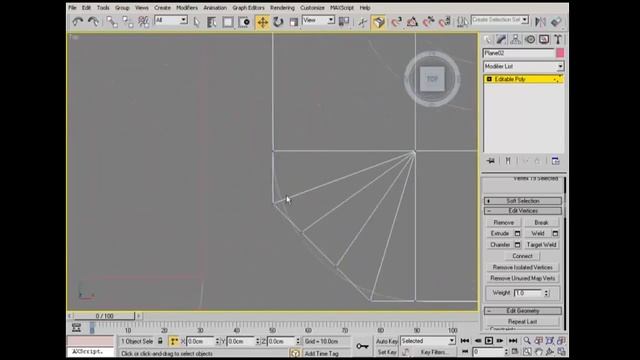
Task: Toggle the Percent Snap icon
Action: pyautogui.click(x=428, y=22)
